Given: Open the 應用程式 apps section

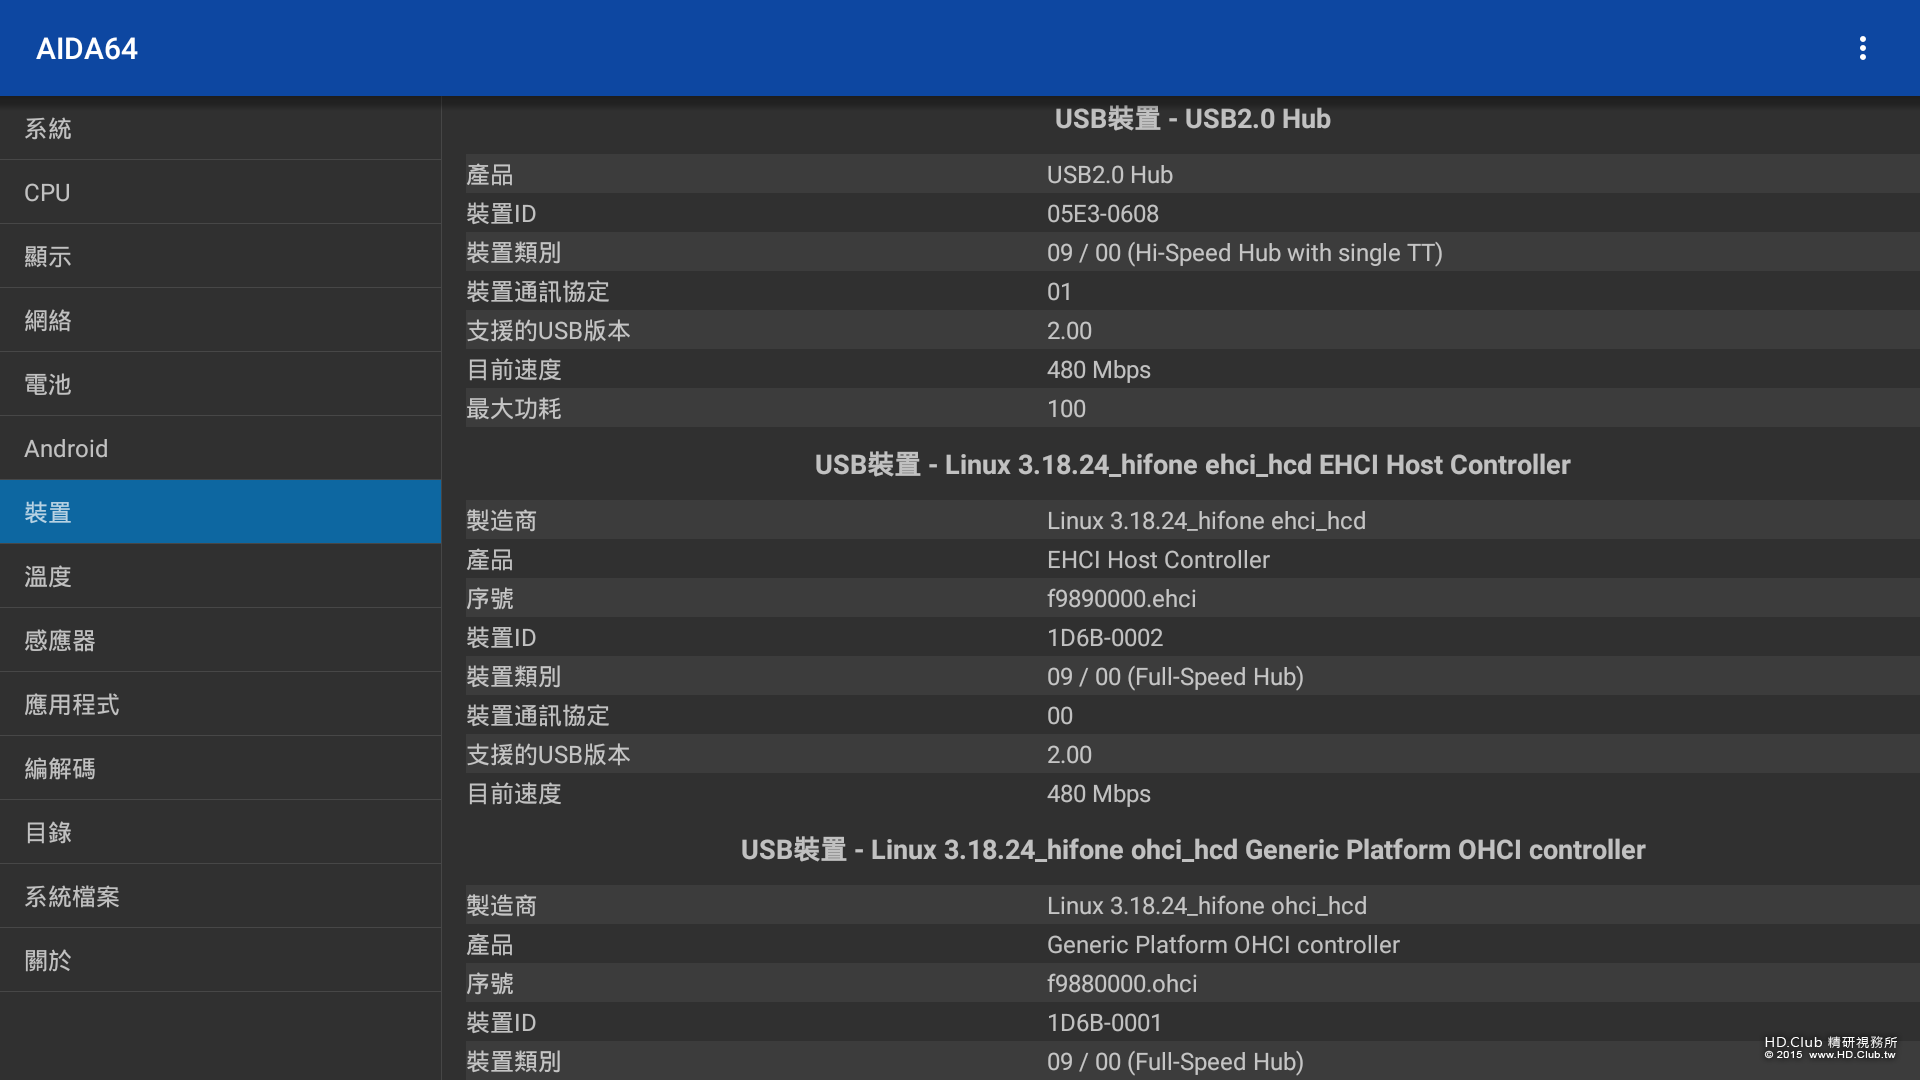Looking at the screenshot, I should [x=220, y=704].
